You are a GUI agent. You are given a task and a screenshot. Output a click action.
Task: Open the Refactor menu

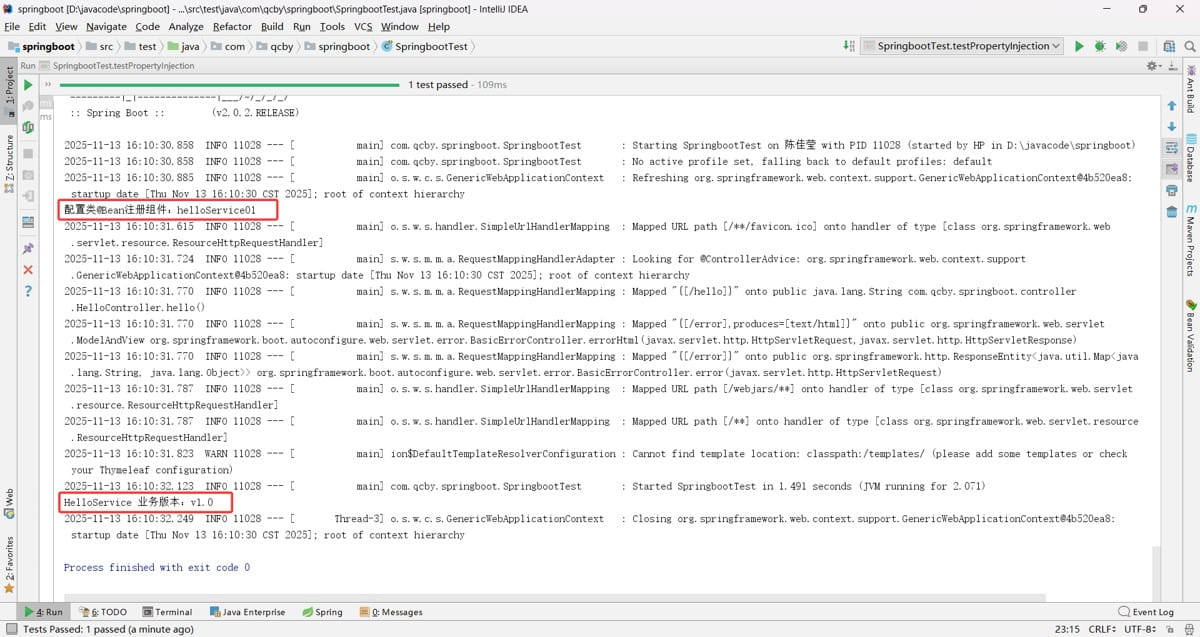(232, 27)
